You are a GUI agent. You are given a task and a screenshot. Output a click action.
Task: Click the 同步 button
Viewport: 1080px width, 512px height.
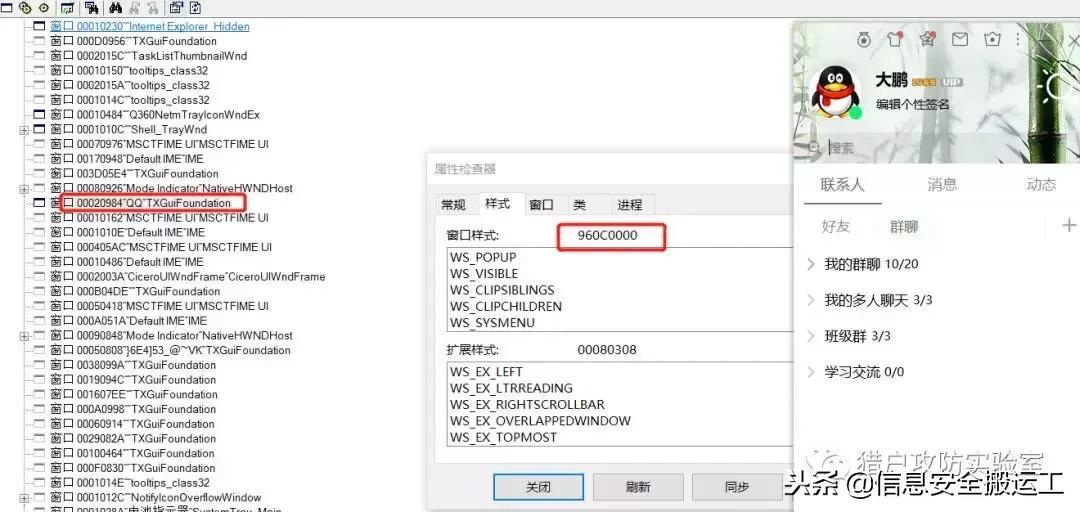coord(736,487)
